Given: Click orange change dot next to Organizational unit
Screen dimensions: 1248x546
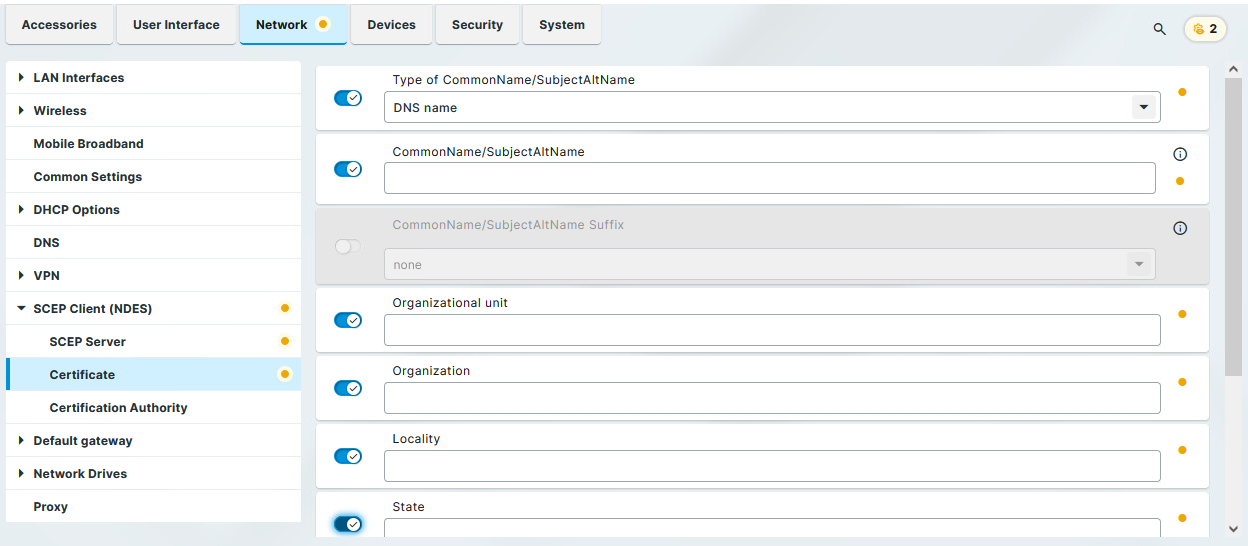Looking at the screenshot, I should [1182, 314].
